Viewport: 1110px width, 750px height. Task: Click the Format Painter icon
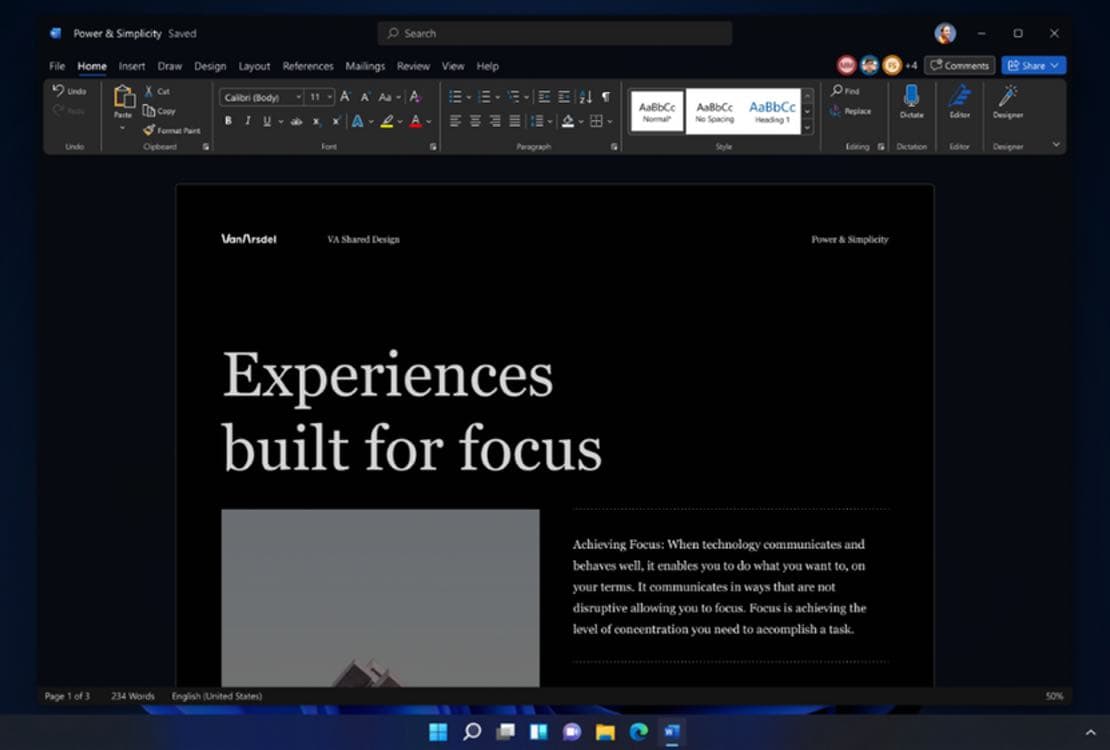click(x=149, y=130)
